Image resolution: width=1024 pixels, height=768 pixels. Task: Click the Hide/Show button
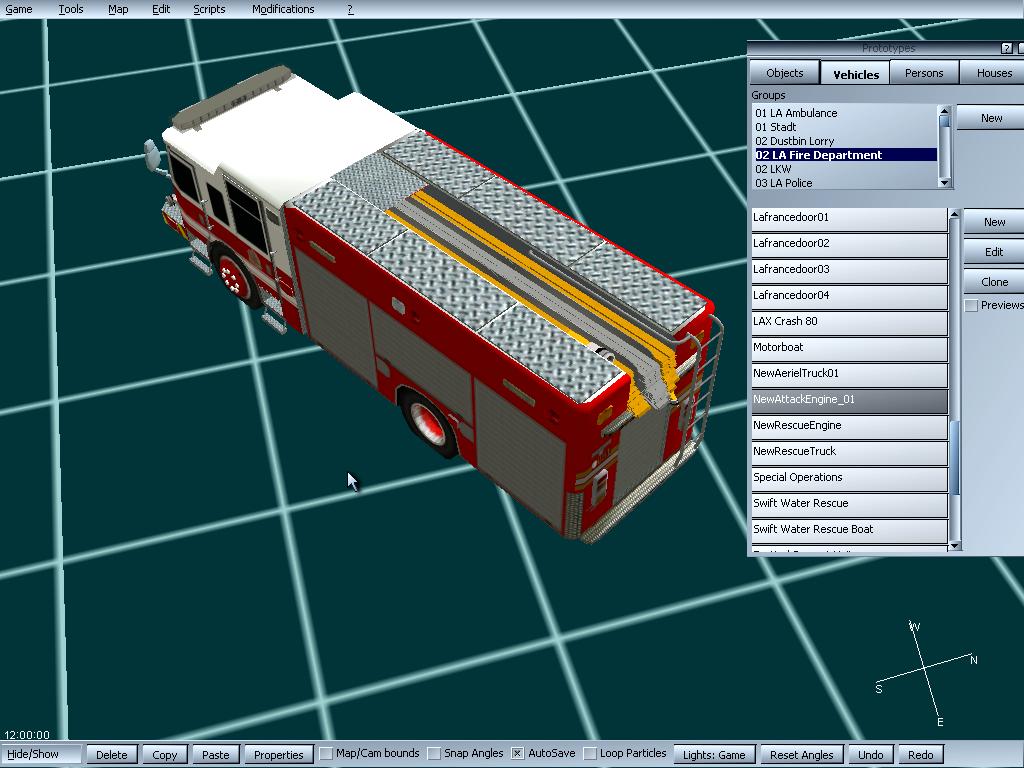coord(41,754)
